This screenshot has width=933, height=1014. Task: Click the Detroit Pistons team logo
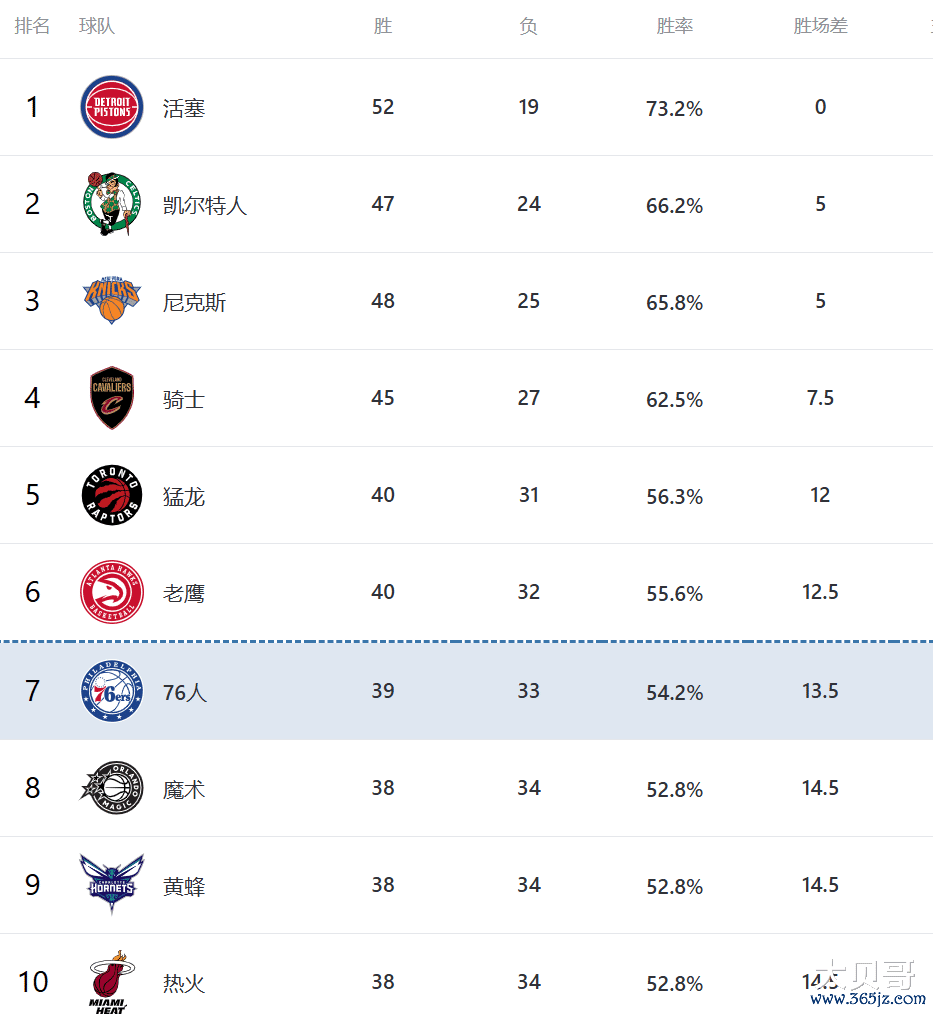point(111,107)
